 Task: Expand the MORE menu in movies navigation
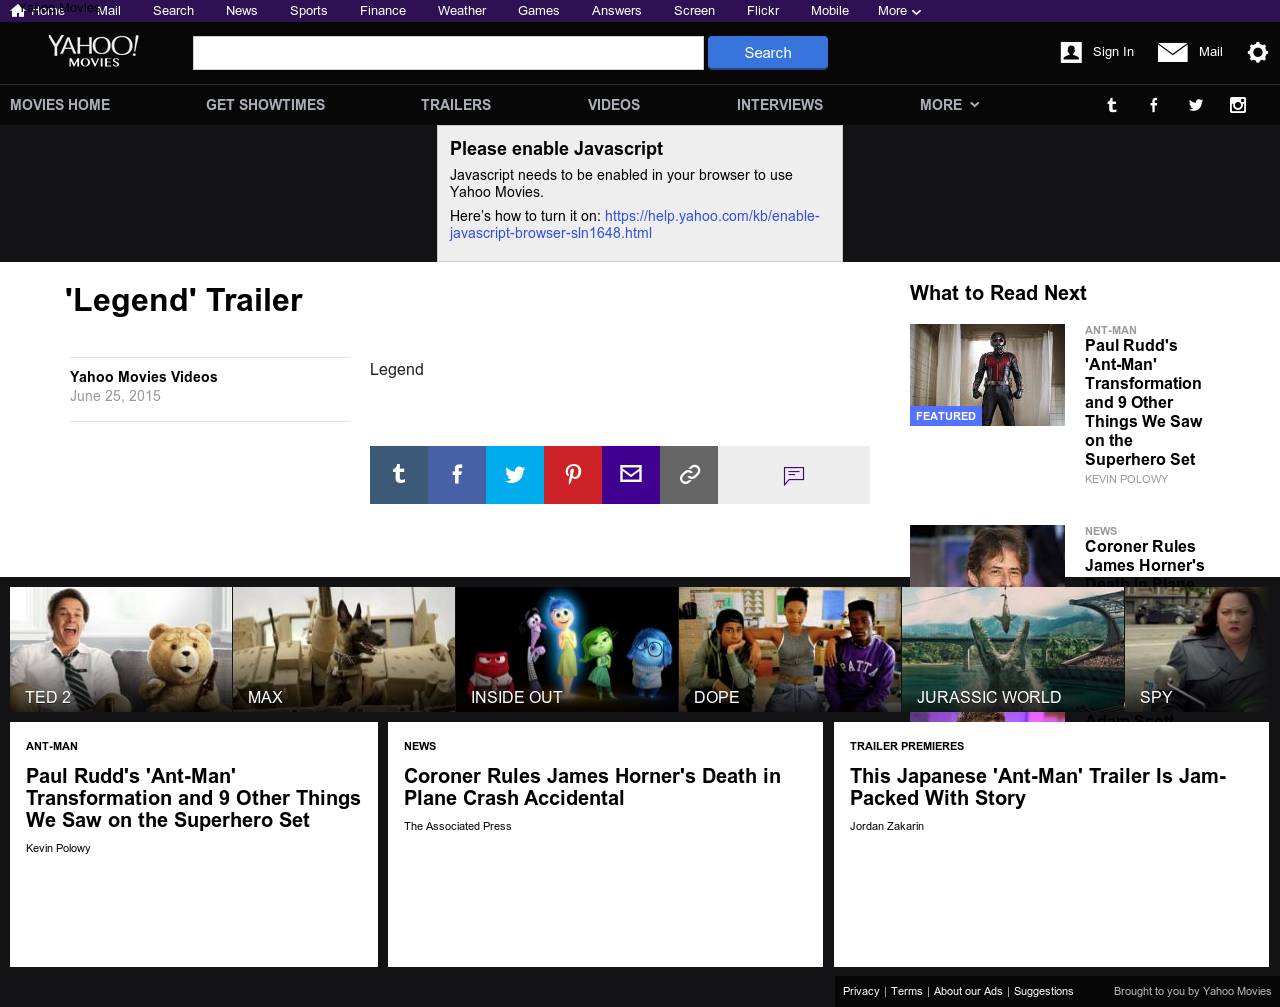click(x=949, y=105)
